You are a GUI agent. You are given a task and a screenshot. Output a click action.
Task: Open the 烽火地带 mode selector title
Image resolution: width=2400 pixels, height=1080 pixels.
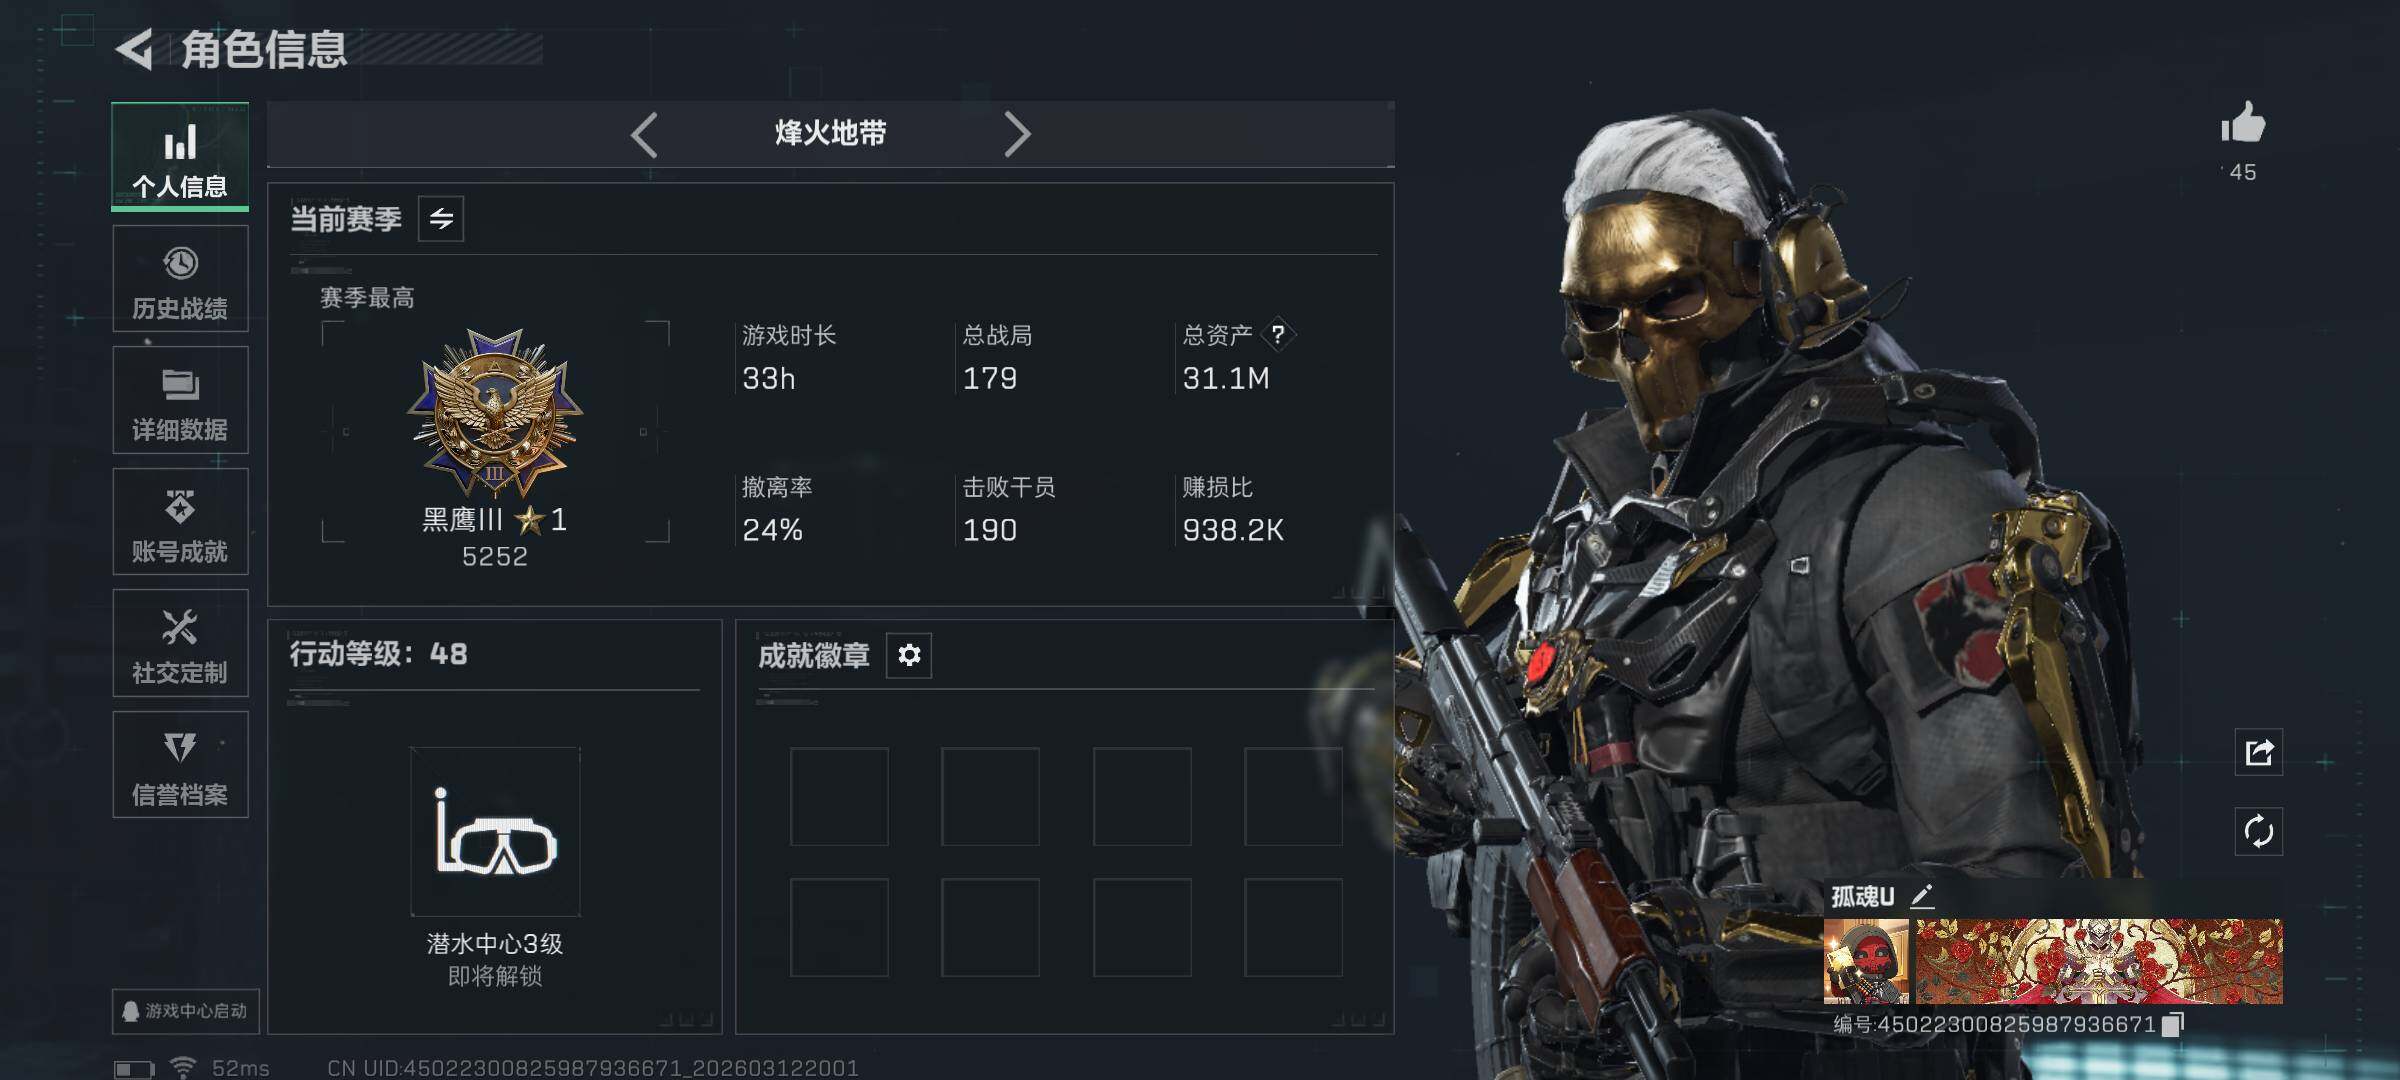830,133
